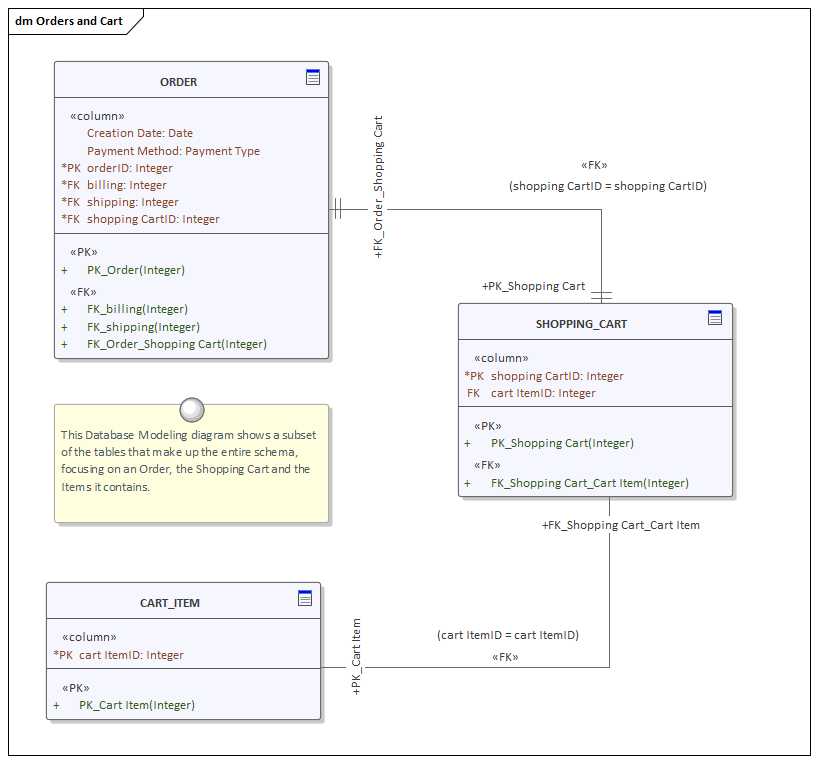Click the +FK_Shopping Cart_Cart Item connector label
The image size is (818, 763).
[621, 525]
